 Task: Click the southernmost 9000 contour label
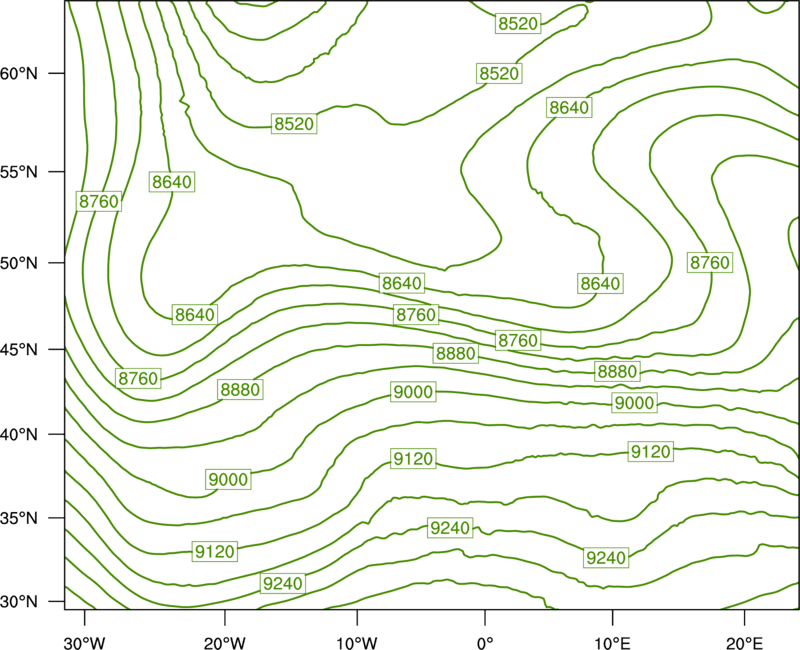(x=228, y=480)
